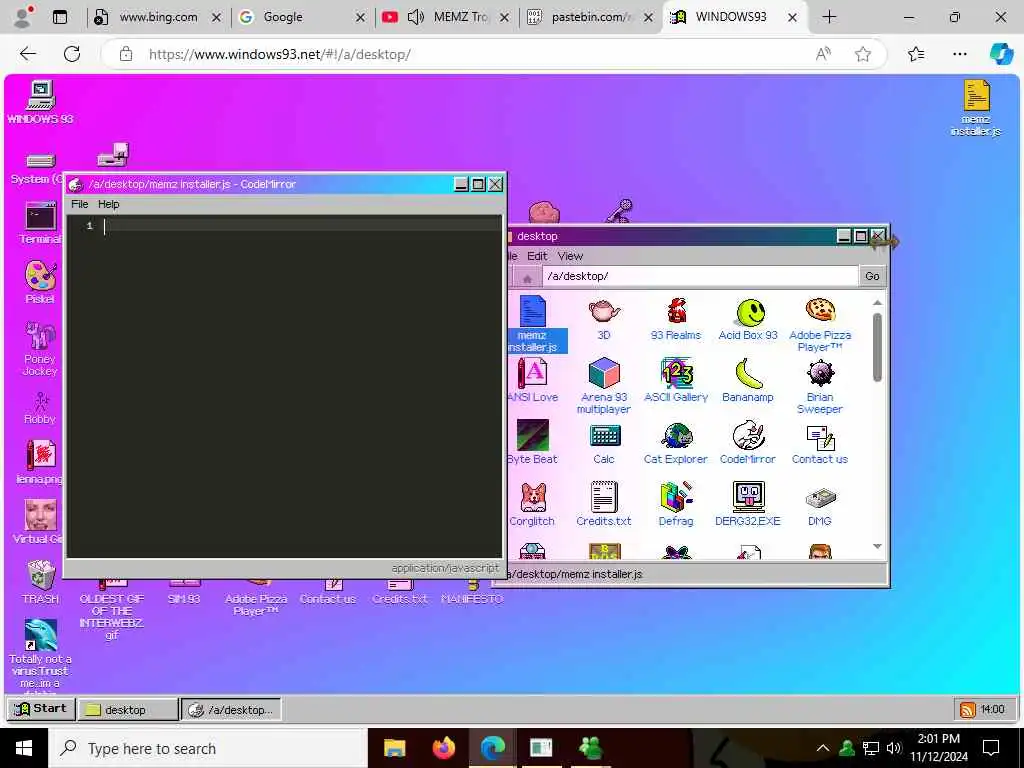Image resolution: width=1024 pixels, height=768 pixels.
Task: Open Acid Box 93 smiley icon
Action: [748, 320]
